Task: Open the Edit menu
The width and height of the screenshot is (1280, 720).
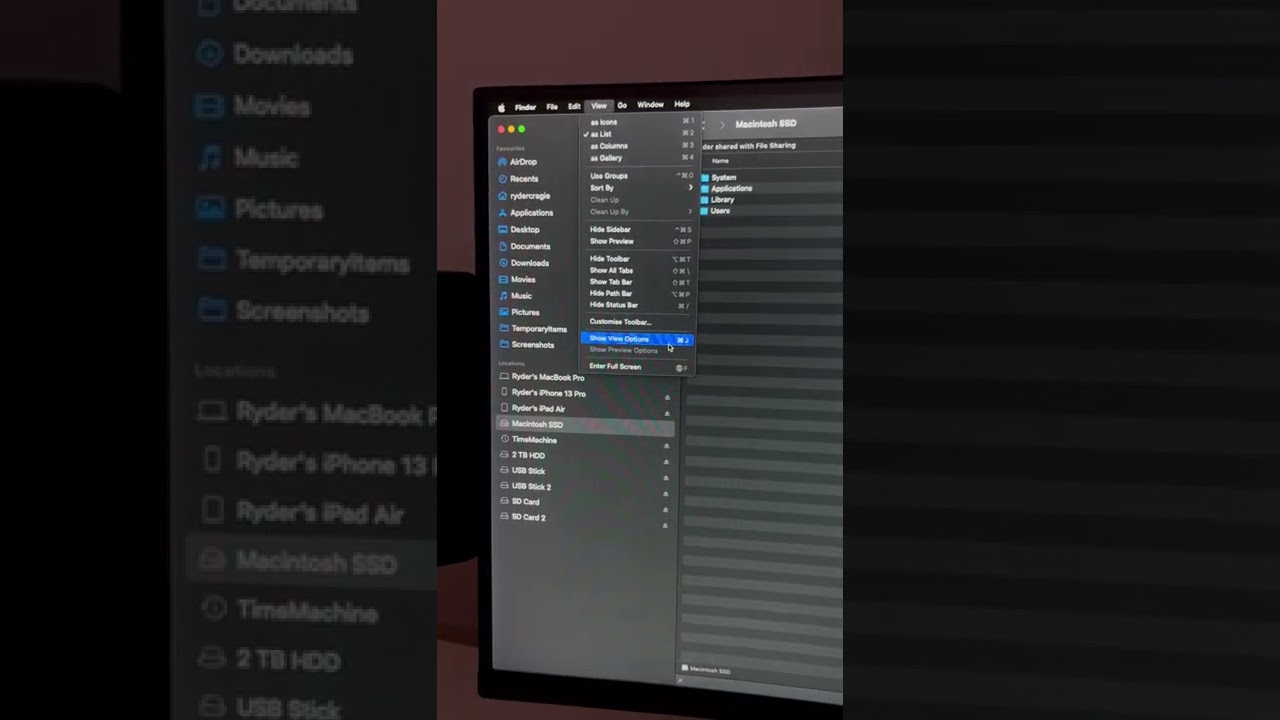Action: [574, 106]
